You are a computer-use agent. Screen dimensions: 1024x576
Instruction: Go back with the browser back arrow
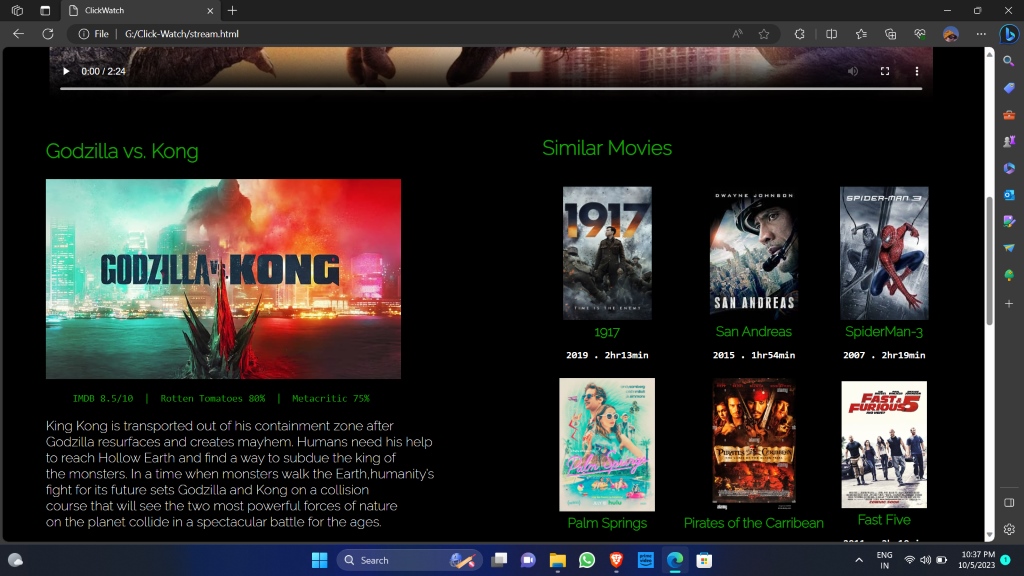click(x=18, y=34)
